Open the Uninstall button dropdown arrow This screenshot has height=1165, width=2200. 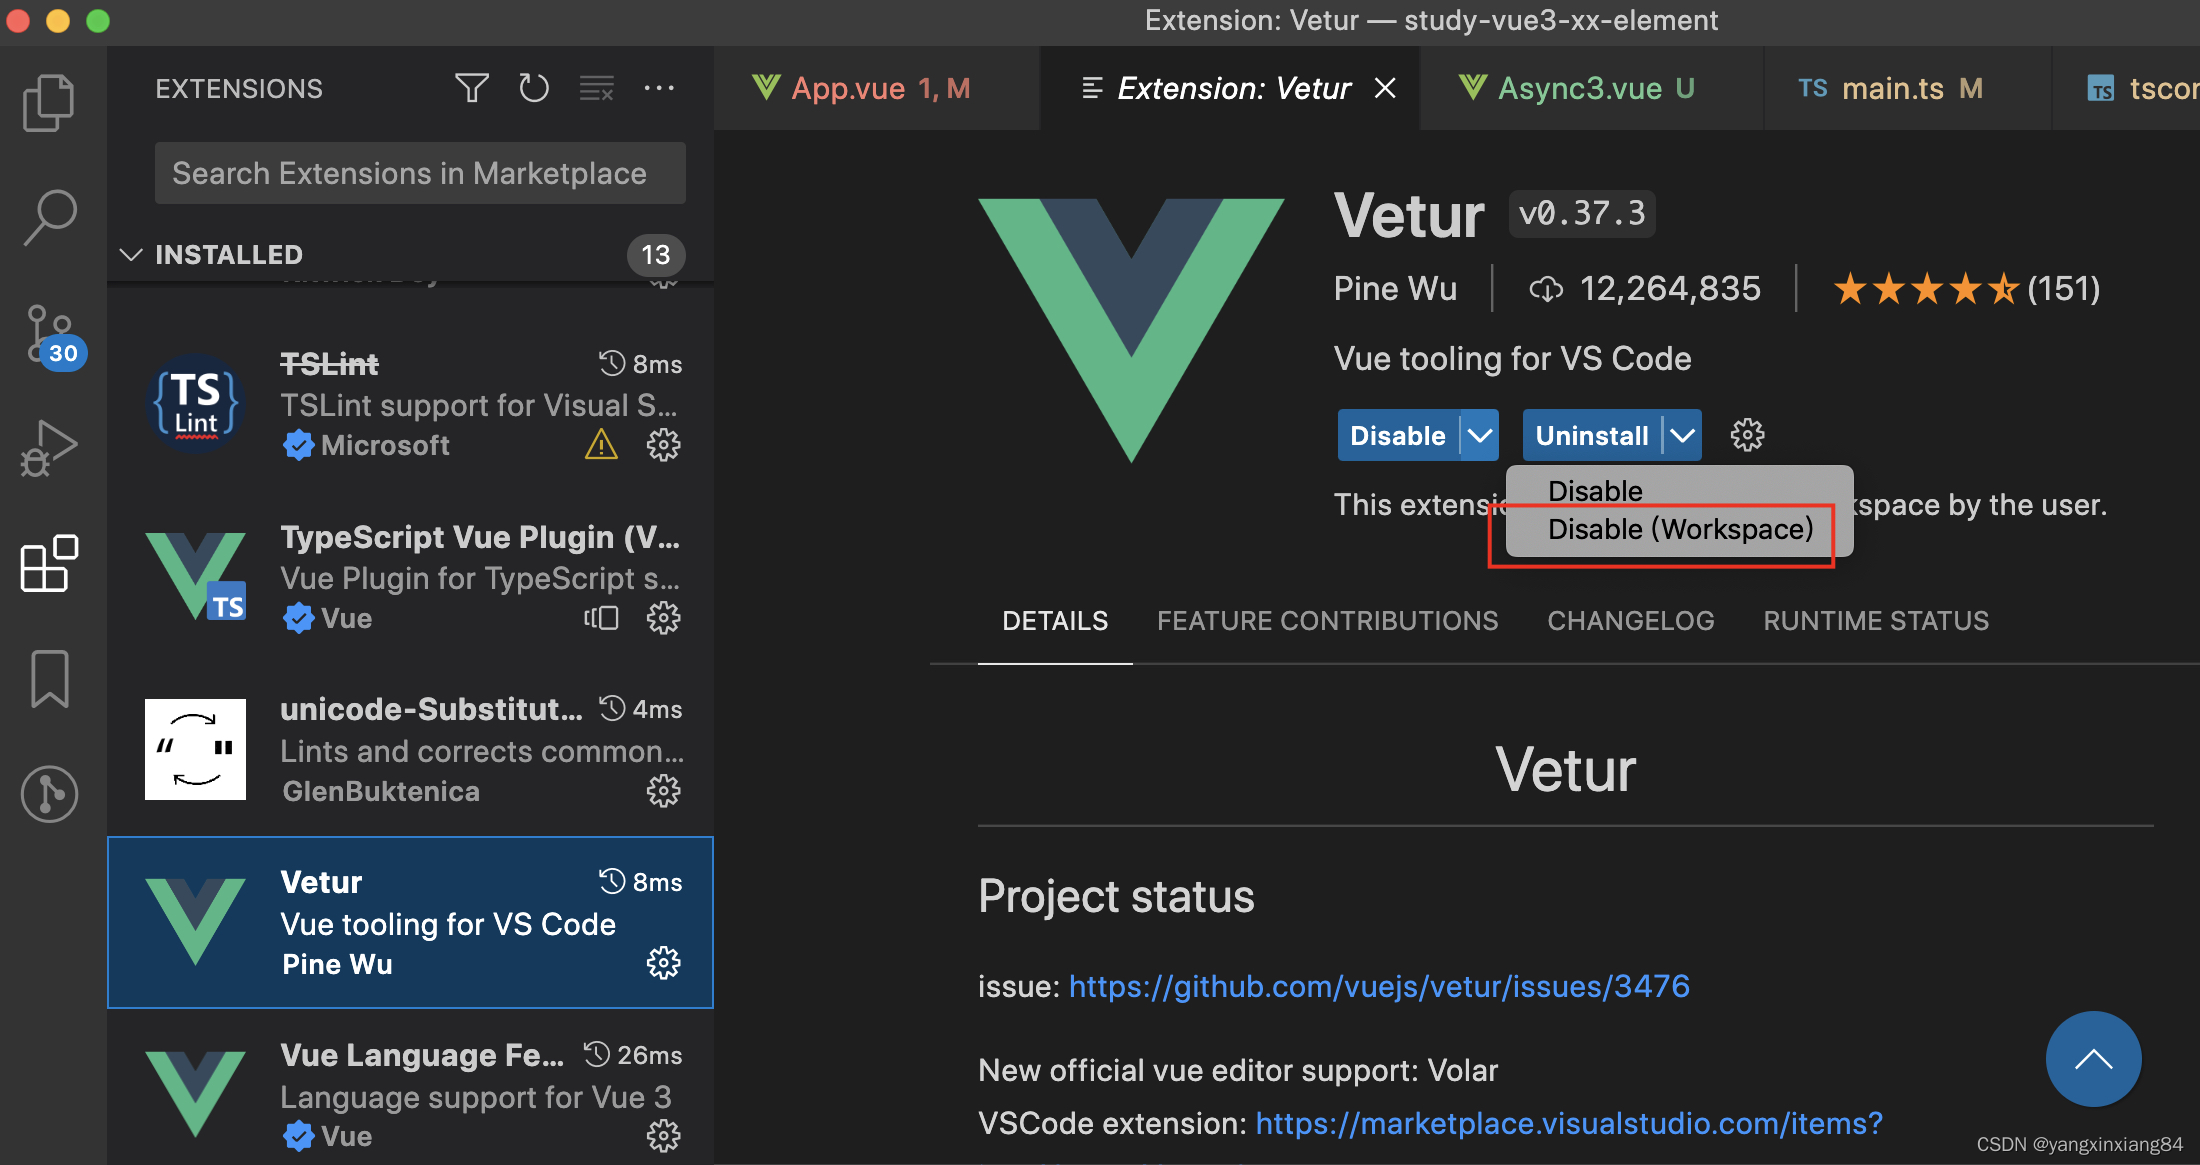(x=1683, y=436)
